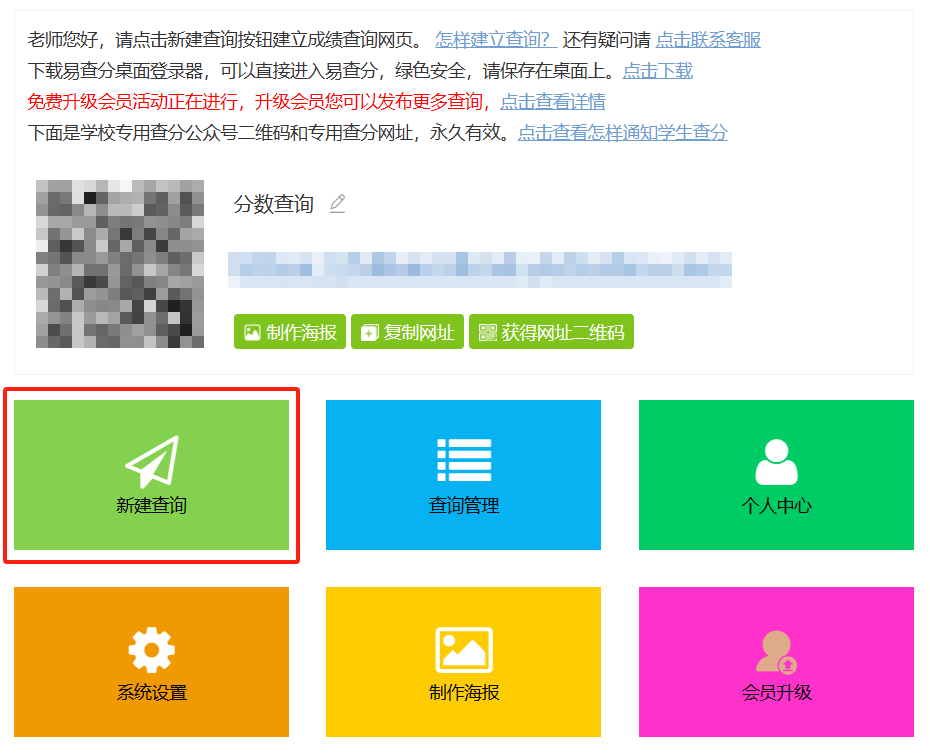Select the 新建查询 tile label
The height and width of the screenshot is (754, 930).
click(x=152, y=505)
